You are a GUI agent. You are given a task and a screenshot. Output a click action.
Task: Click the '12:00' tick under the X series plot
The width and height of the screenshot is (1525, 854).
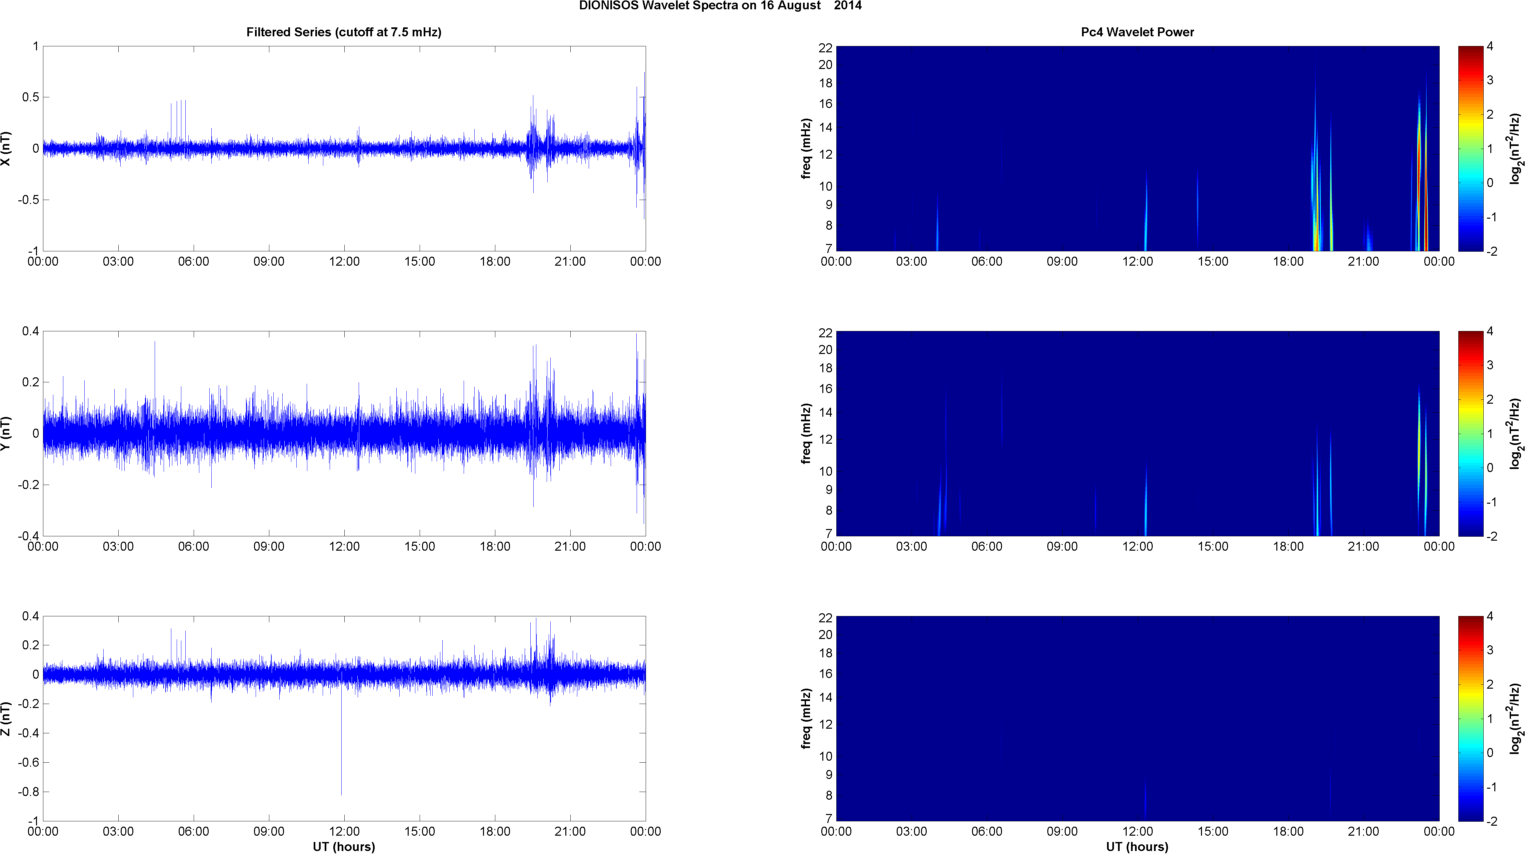click(344, 262)
